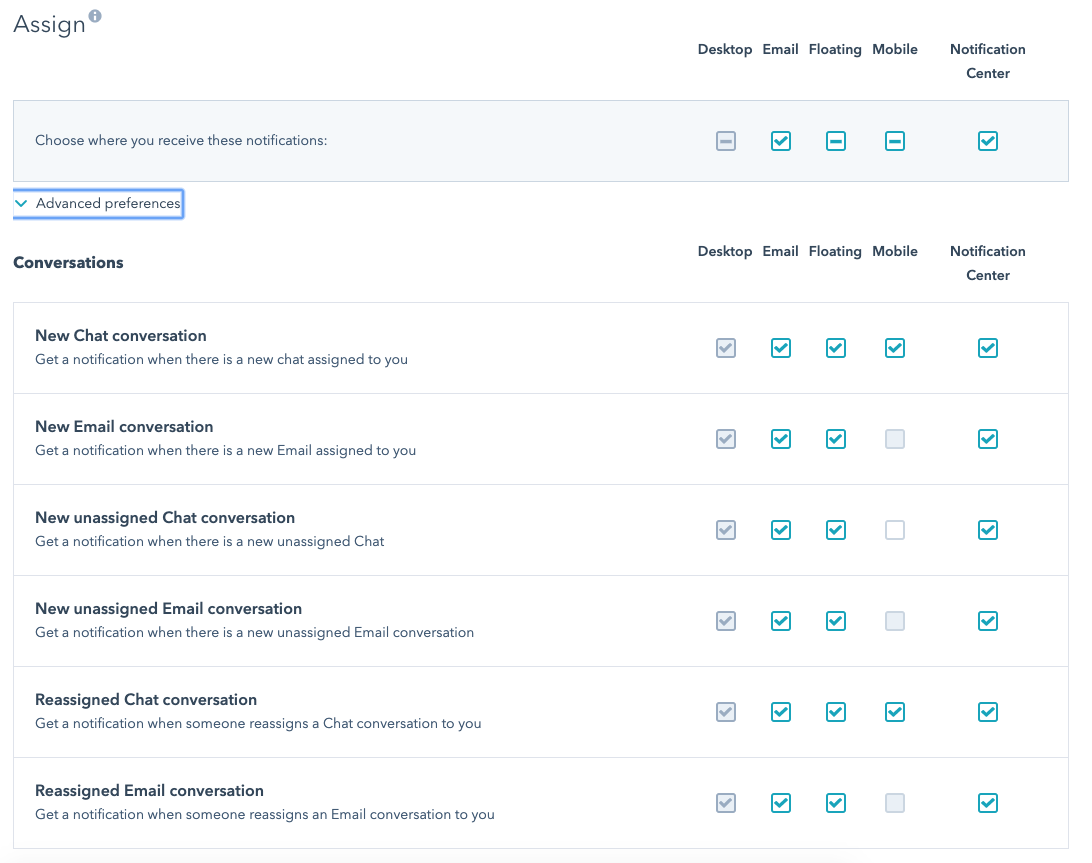The image size is (1092, 863).
Task: Click the info icon beside Assign heading
Action: (x=95, y=16)
